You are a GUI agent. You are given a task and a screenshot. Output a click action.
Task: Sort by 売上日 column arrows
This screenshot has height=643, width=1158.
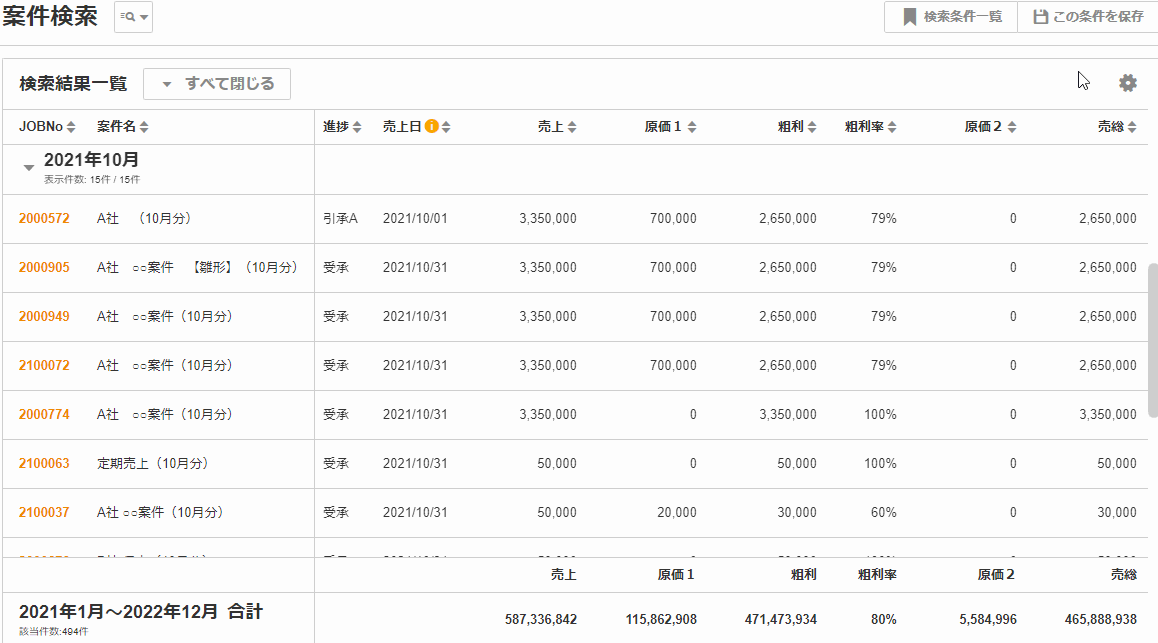(x=446, y=127)
